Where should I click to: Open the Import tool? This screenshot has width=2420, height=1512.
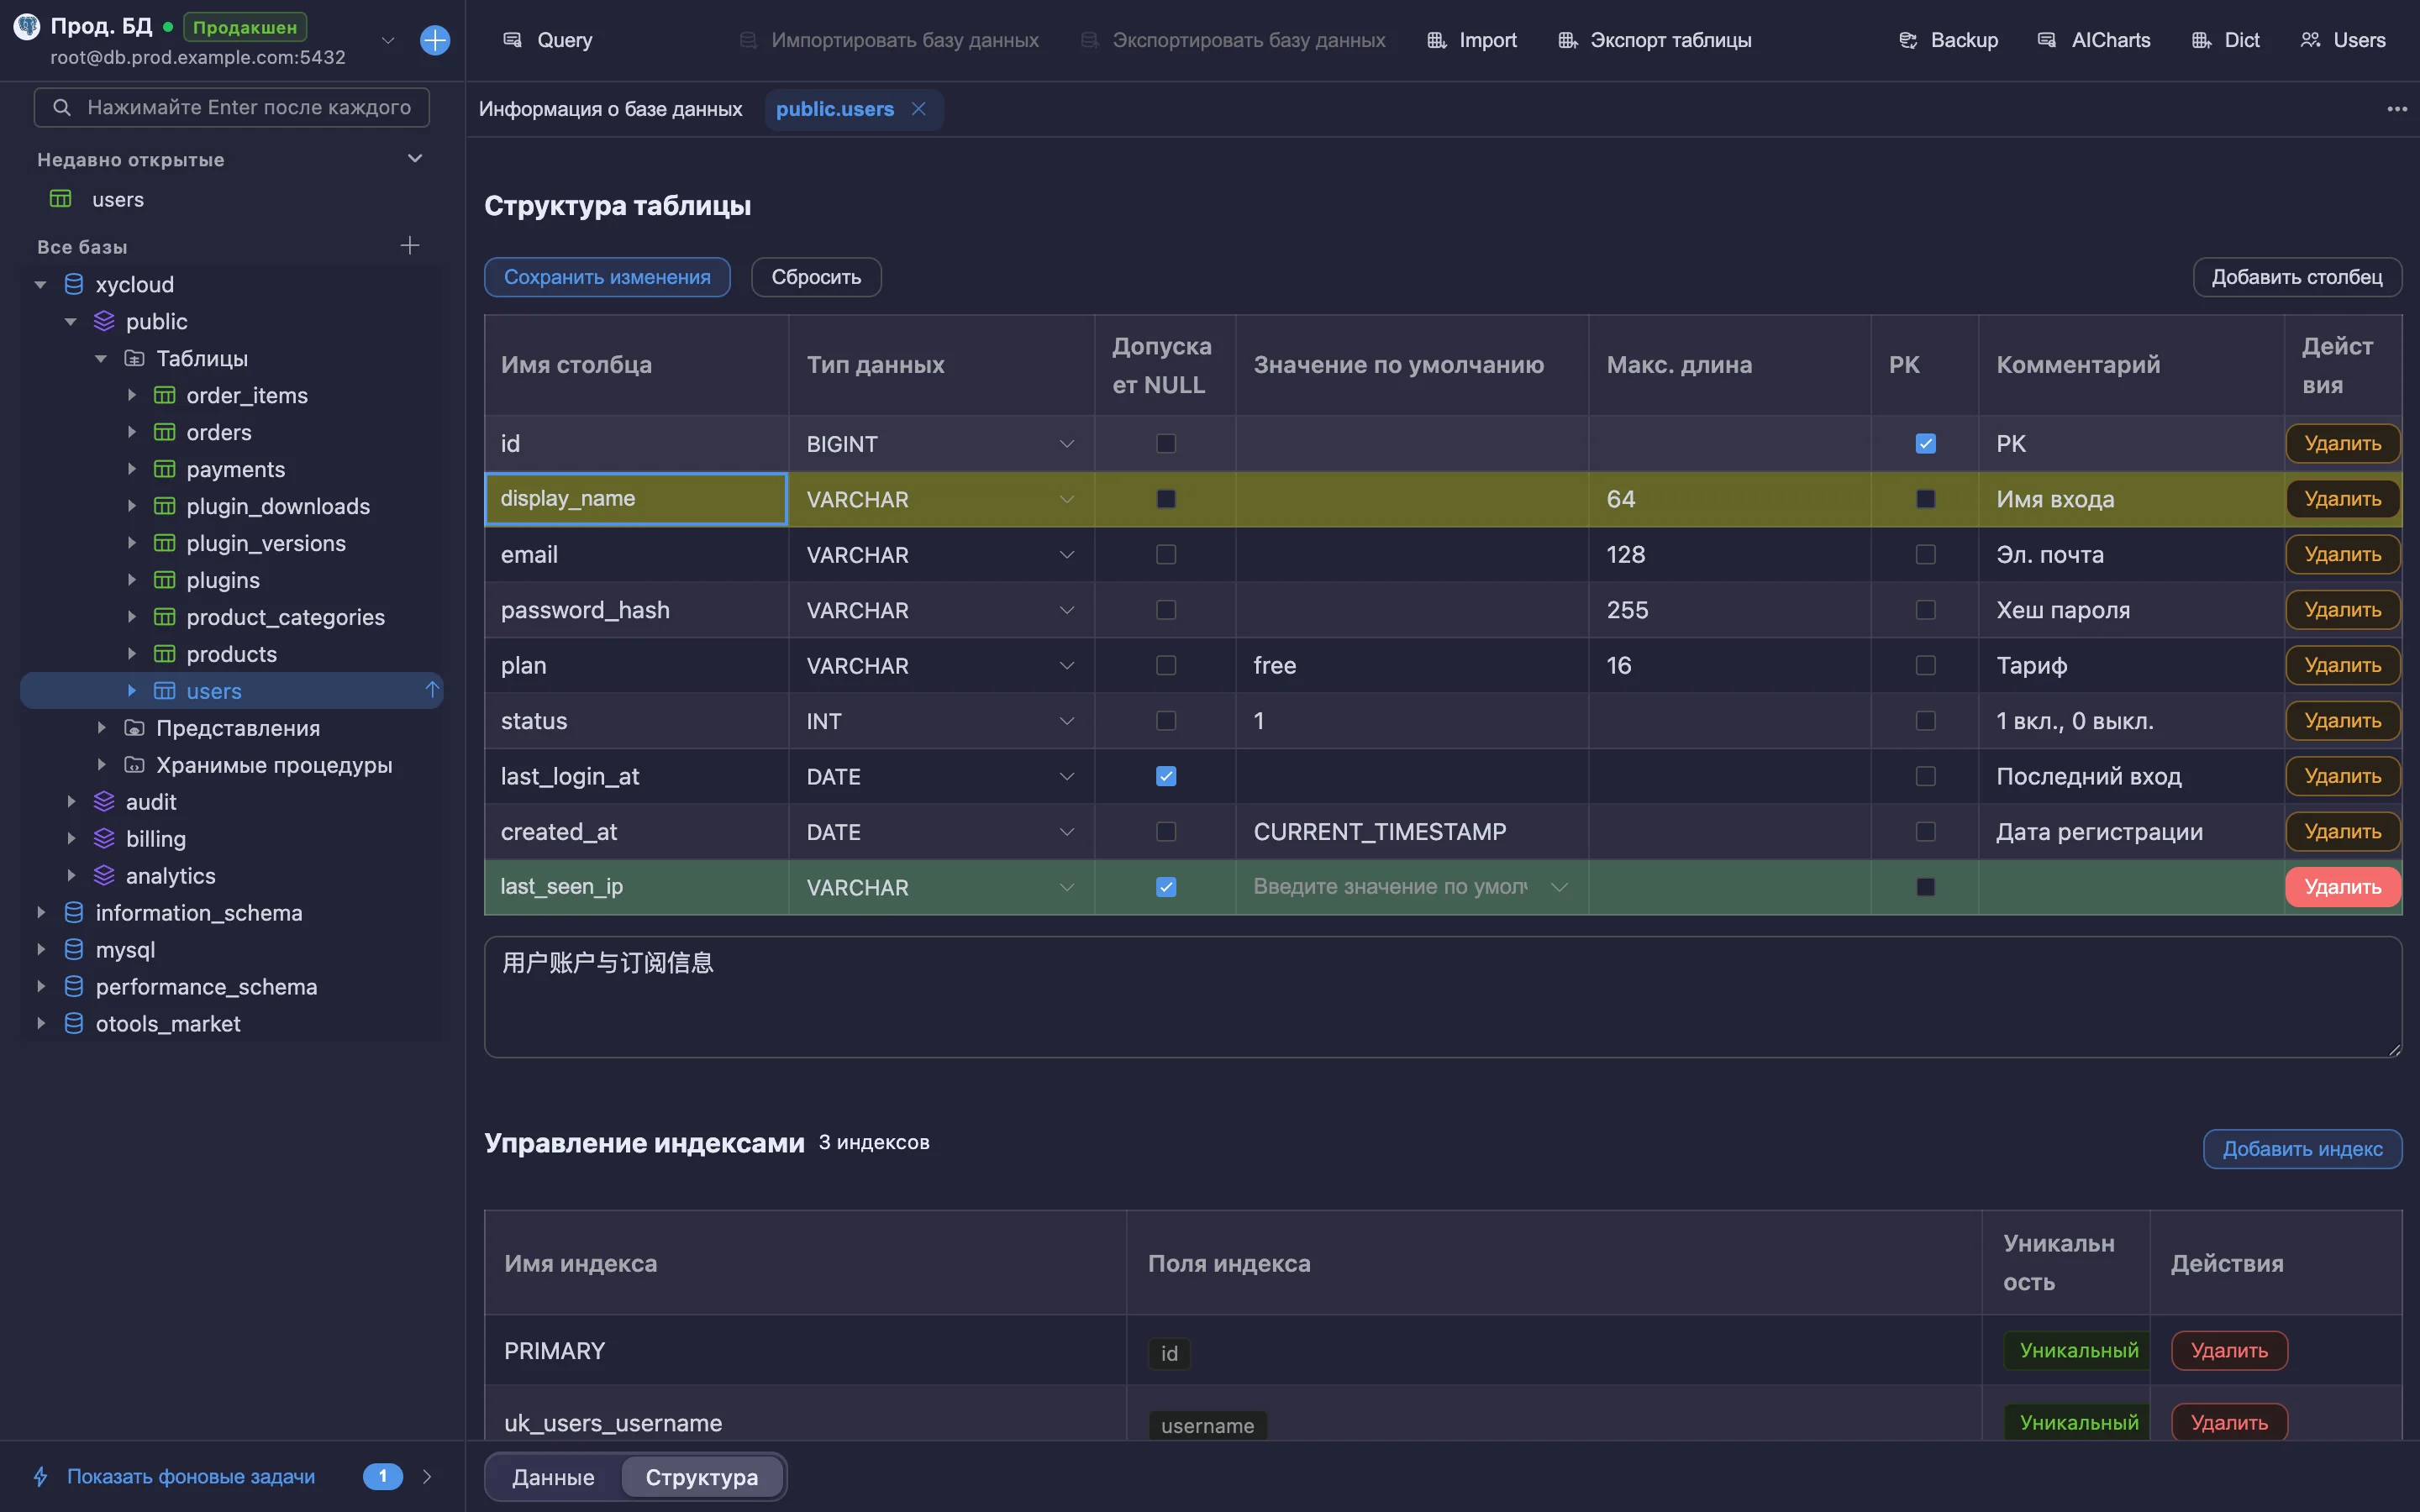tap(1471, 40)
